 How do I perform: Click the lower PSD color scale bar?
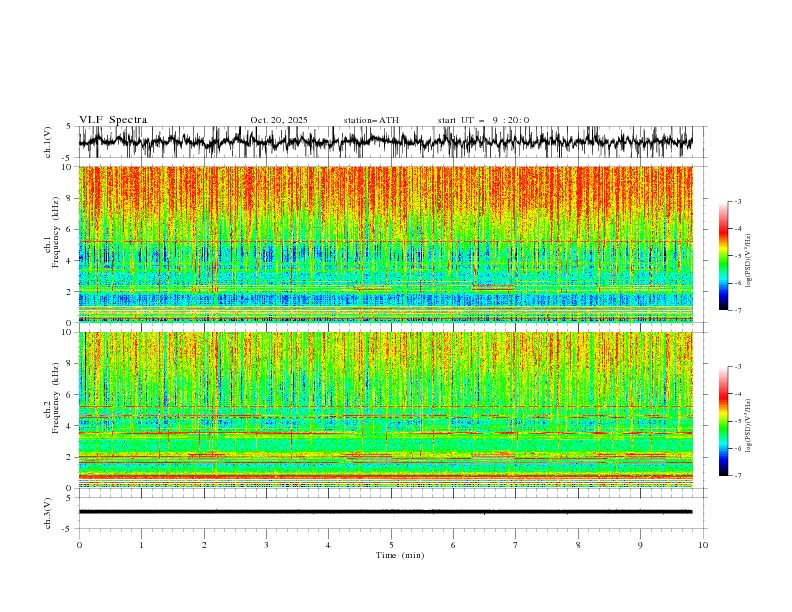click(723, 421)
